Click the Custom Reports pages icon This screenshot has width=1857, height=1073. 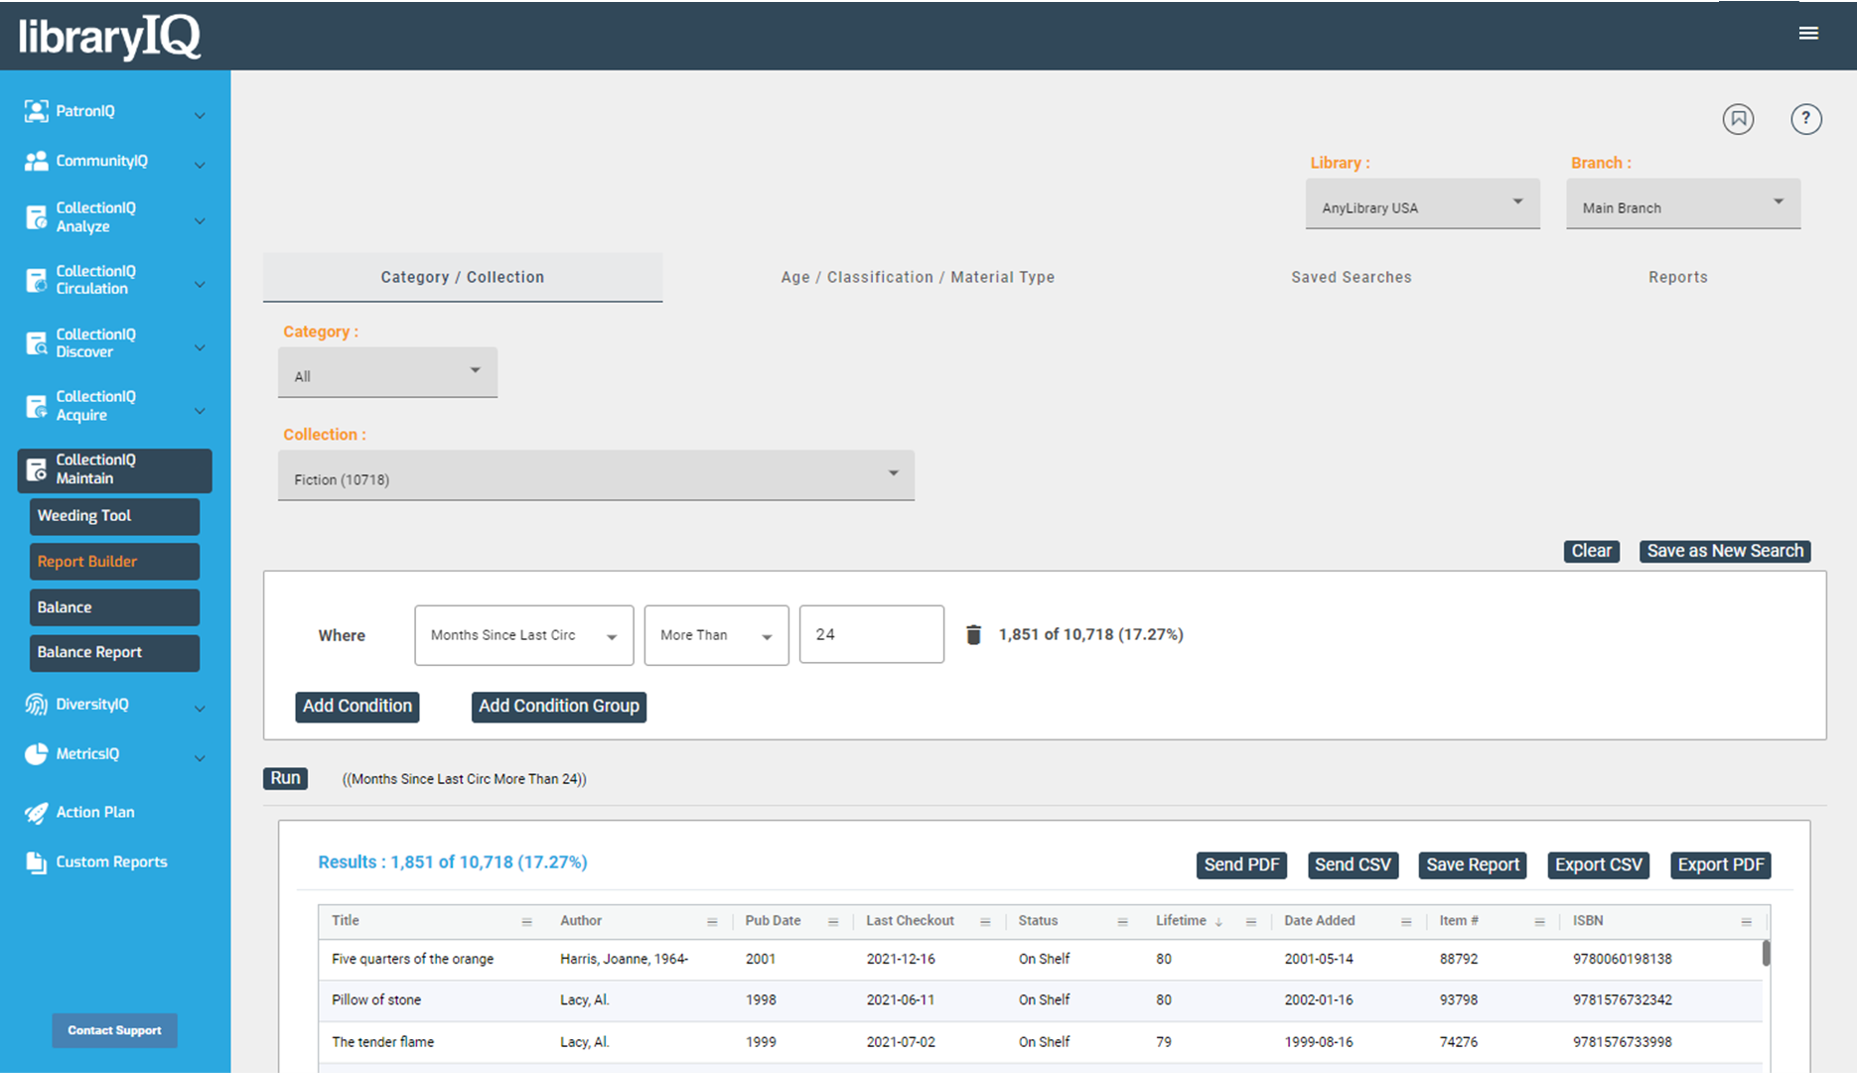click(x=37, y=861)
